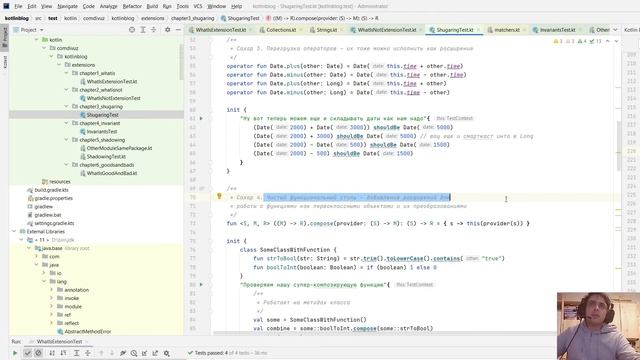This screenshot has height=360, width=640.
Task: Switch to WhatIsNotExtensionTest.kt tab
Action: [387, 30]
